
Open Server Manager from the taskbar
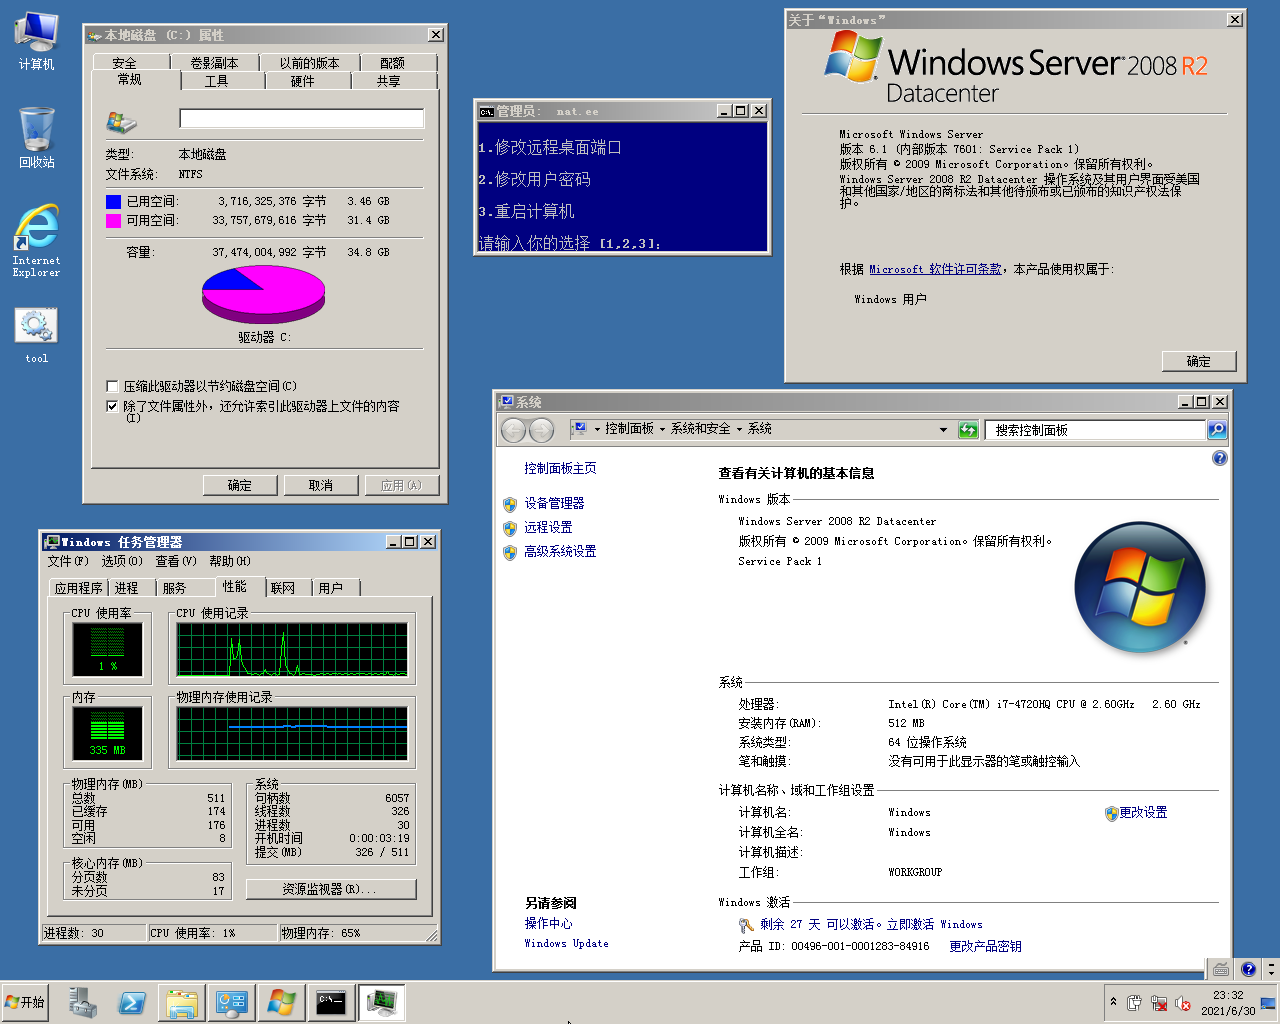(x=82, y=1002)
